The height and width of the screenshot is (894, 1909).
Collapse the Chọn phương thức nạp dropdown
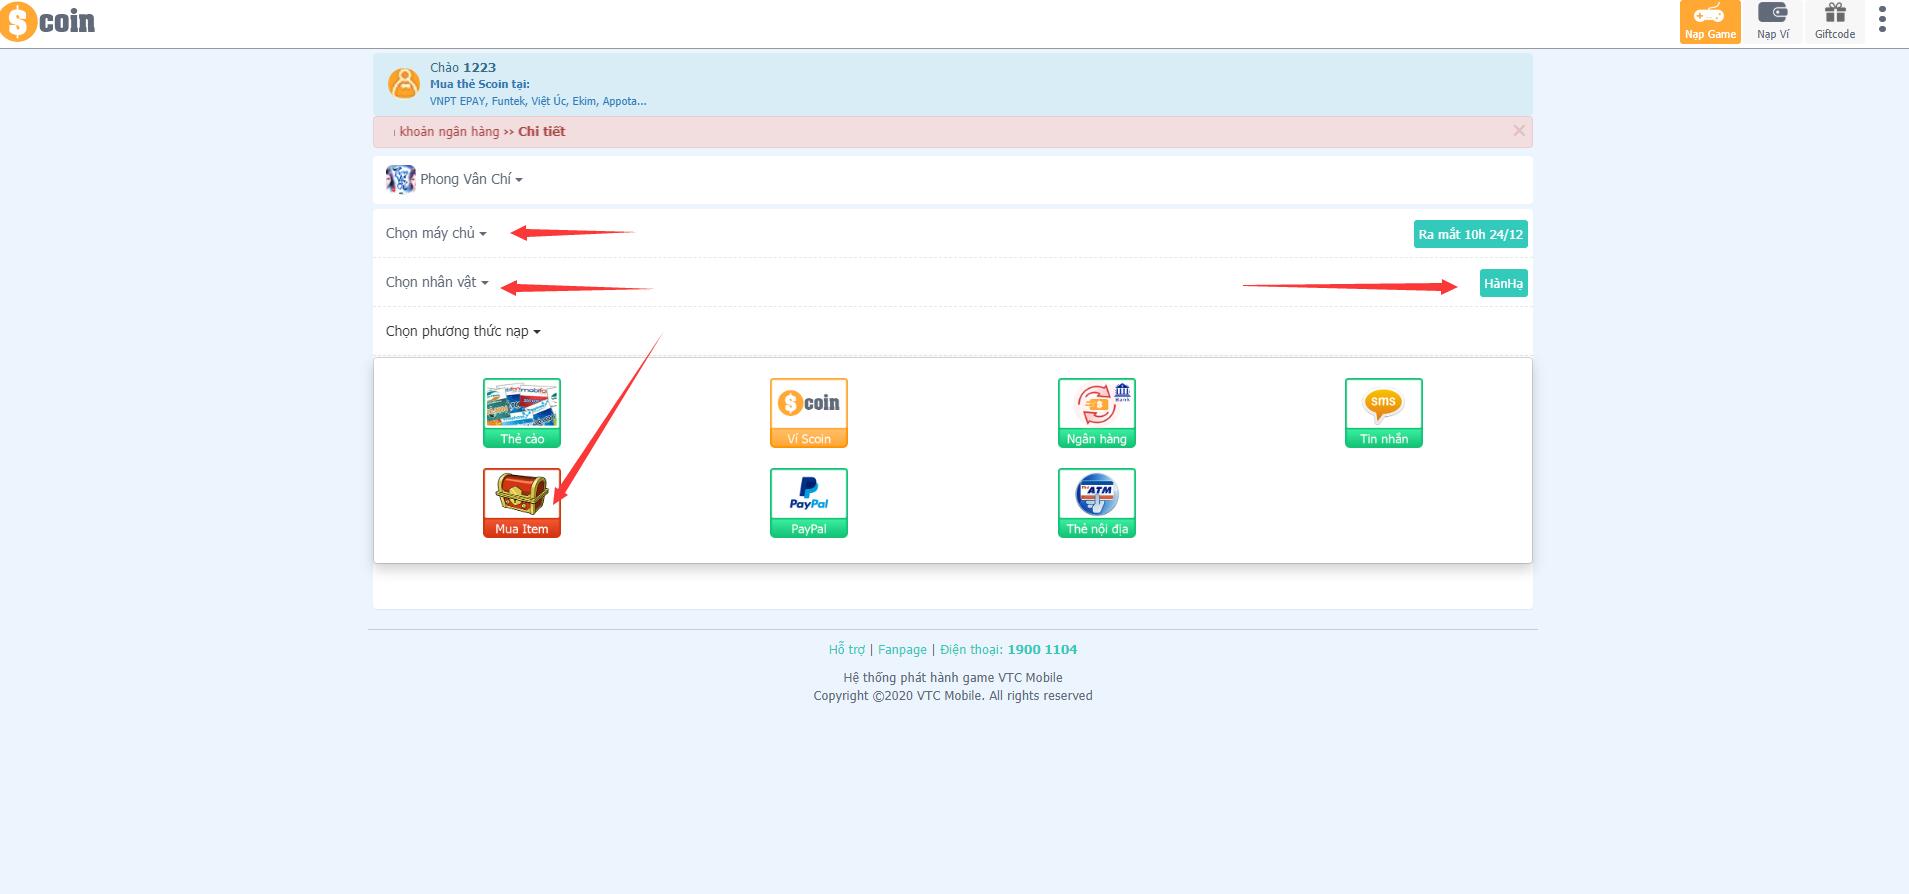pyautogui.click(x=463, y=331)
